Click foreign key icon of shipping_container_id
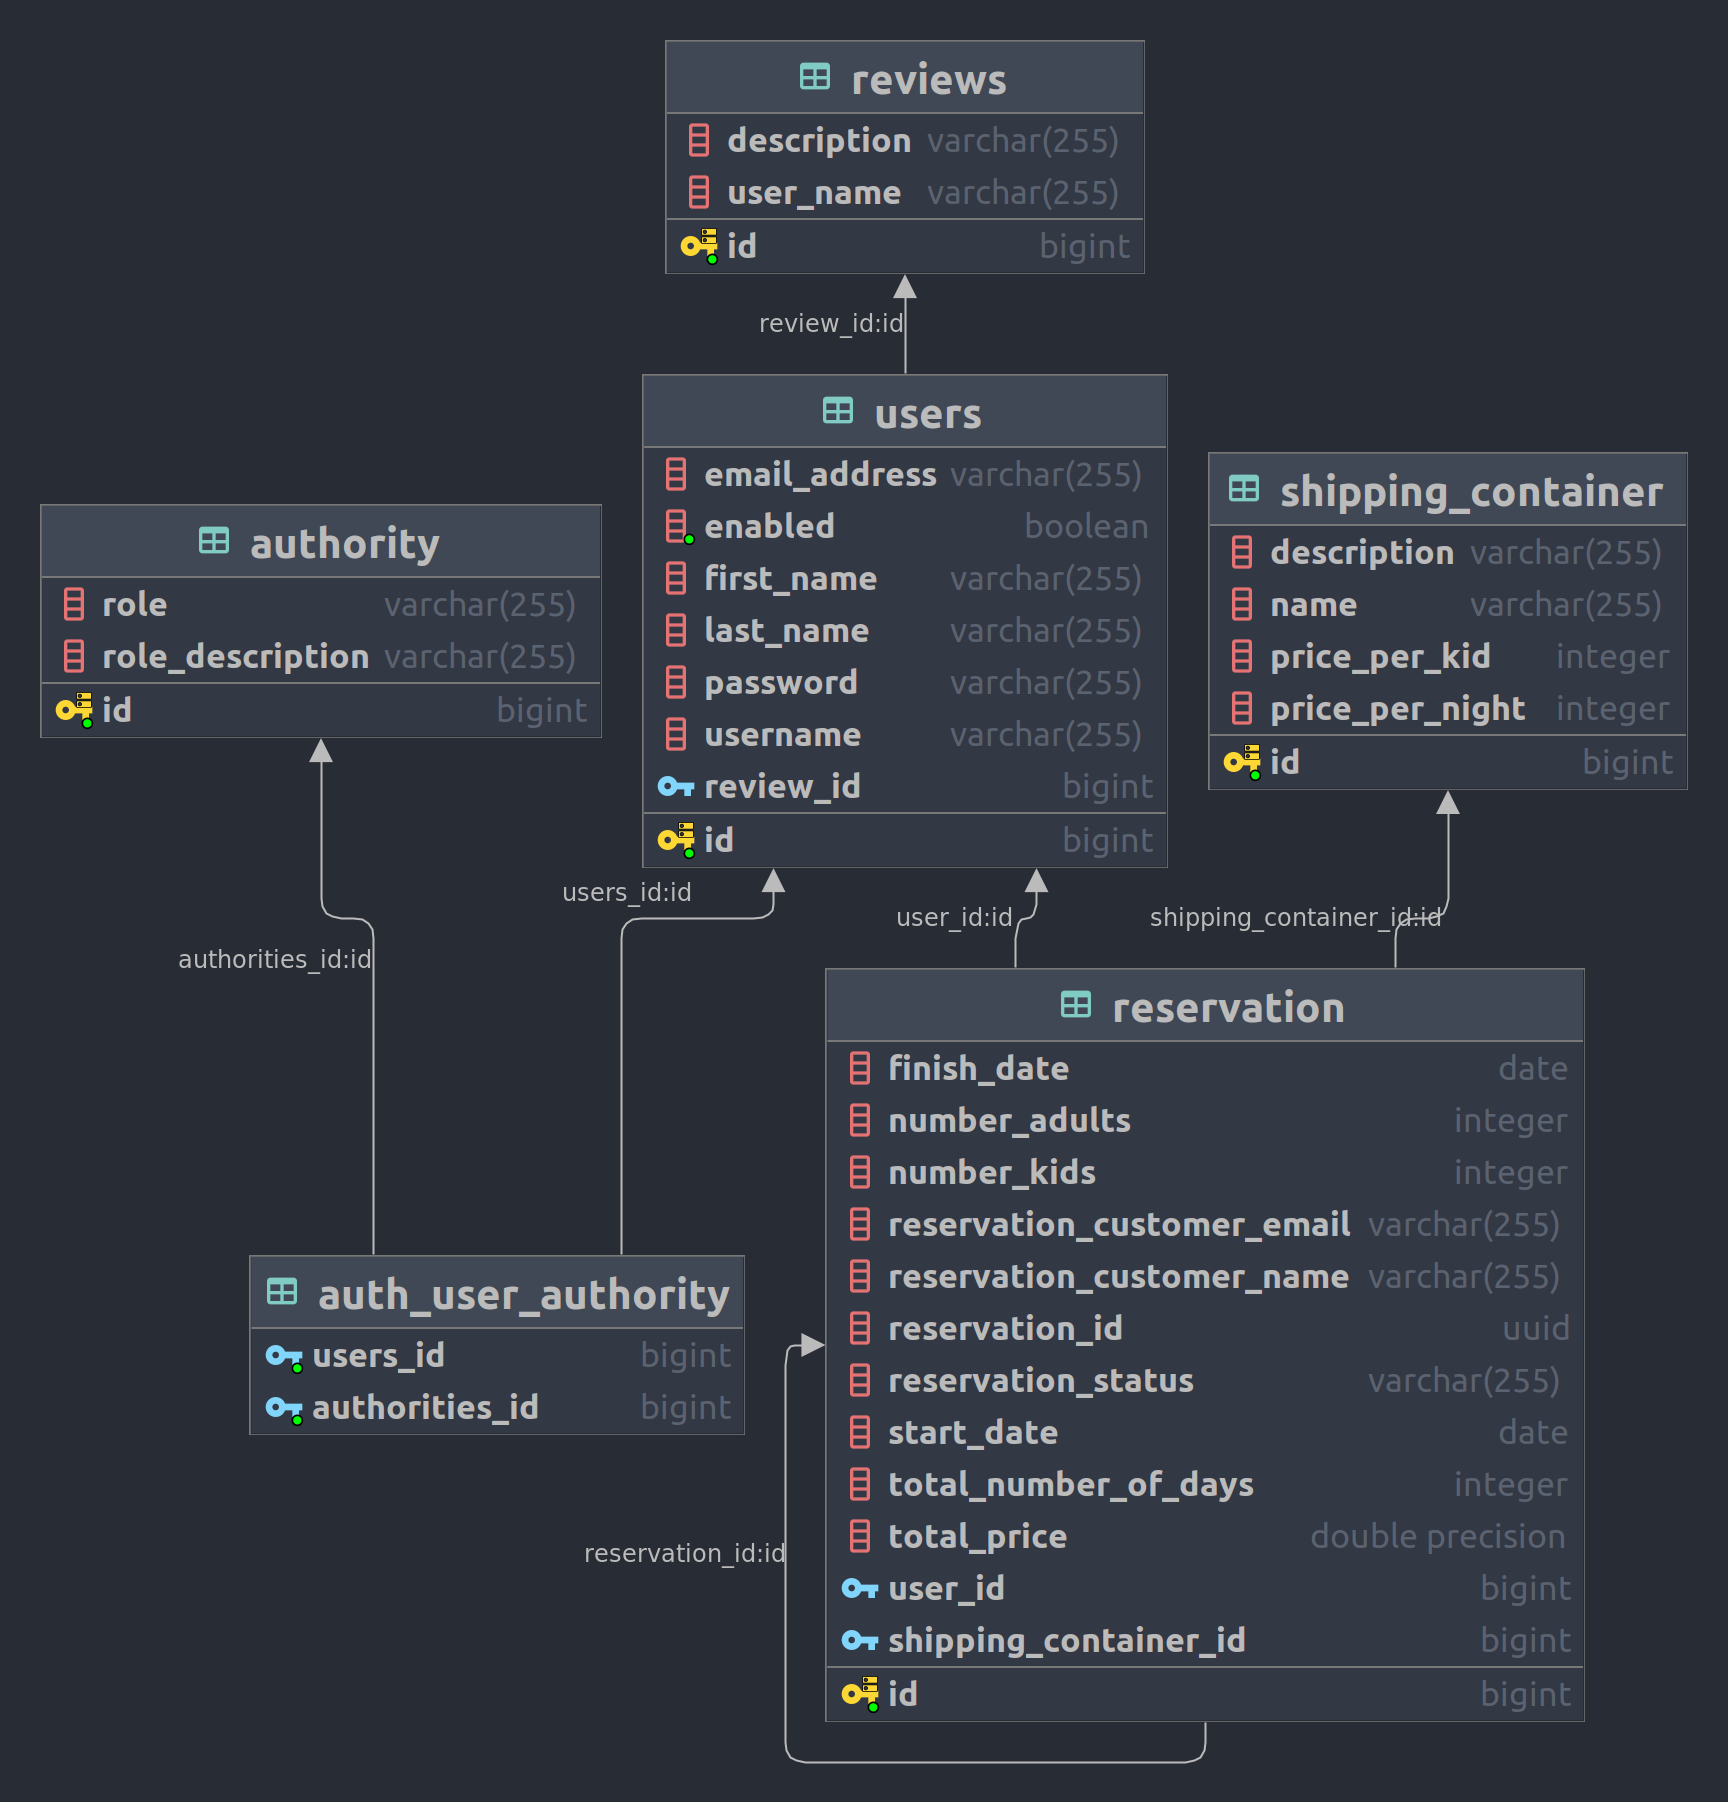The height and width of the screenshot is (1802, 1728). 860,1640
